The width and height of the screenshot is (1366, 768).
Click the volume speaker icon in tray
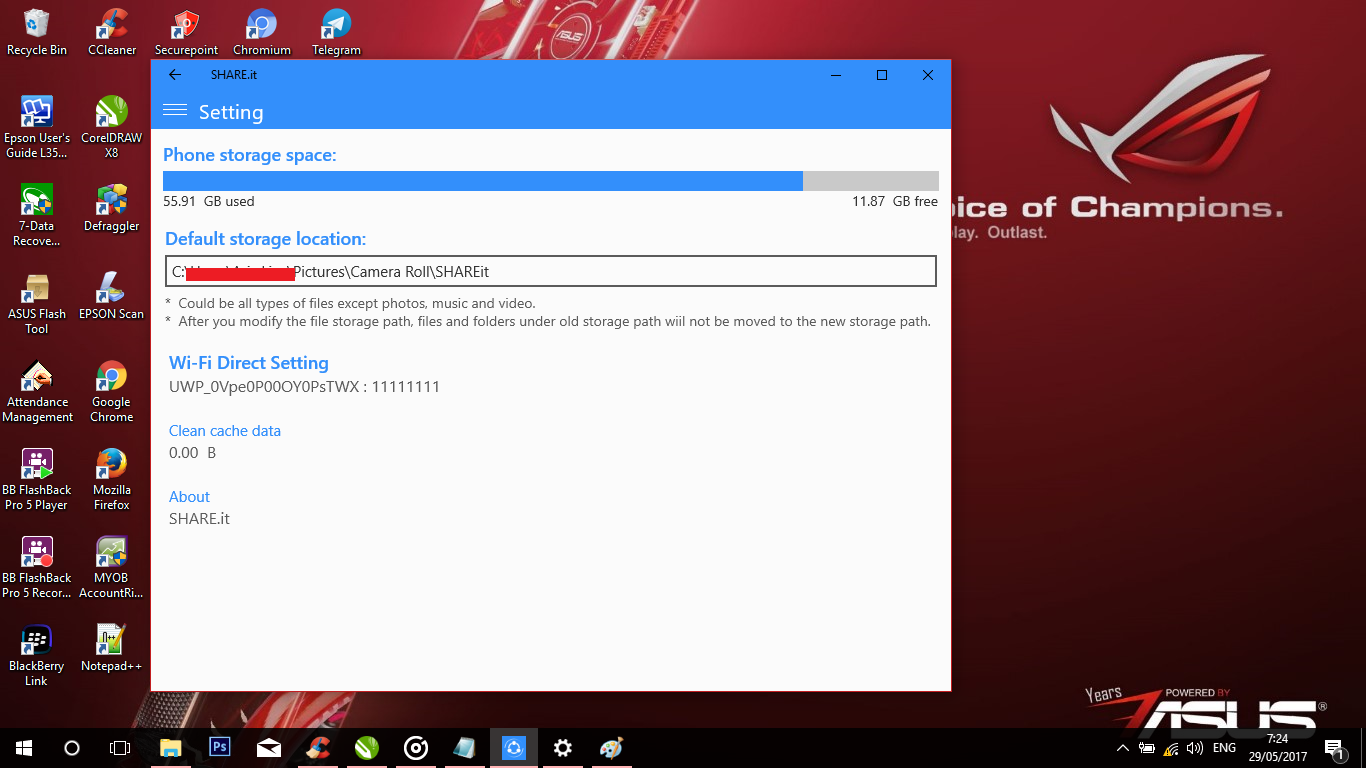(x=1196, y=747)
